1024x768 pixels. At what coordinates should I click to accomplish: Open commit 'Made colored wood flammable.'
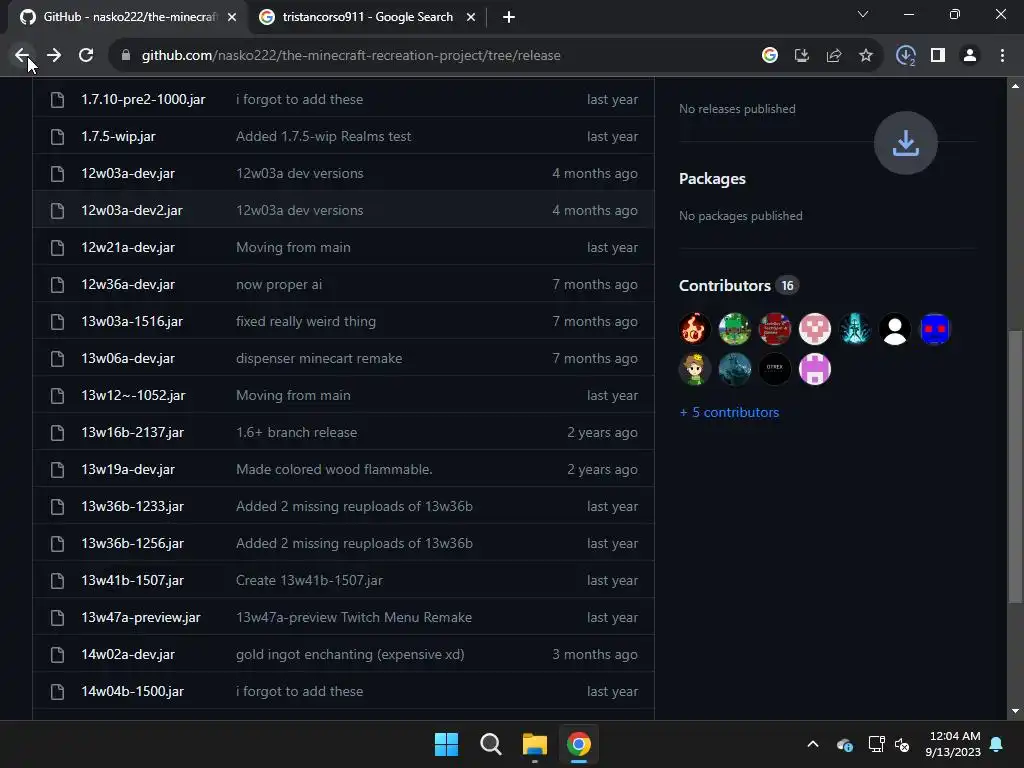(x=334, y=470)
